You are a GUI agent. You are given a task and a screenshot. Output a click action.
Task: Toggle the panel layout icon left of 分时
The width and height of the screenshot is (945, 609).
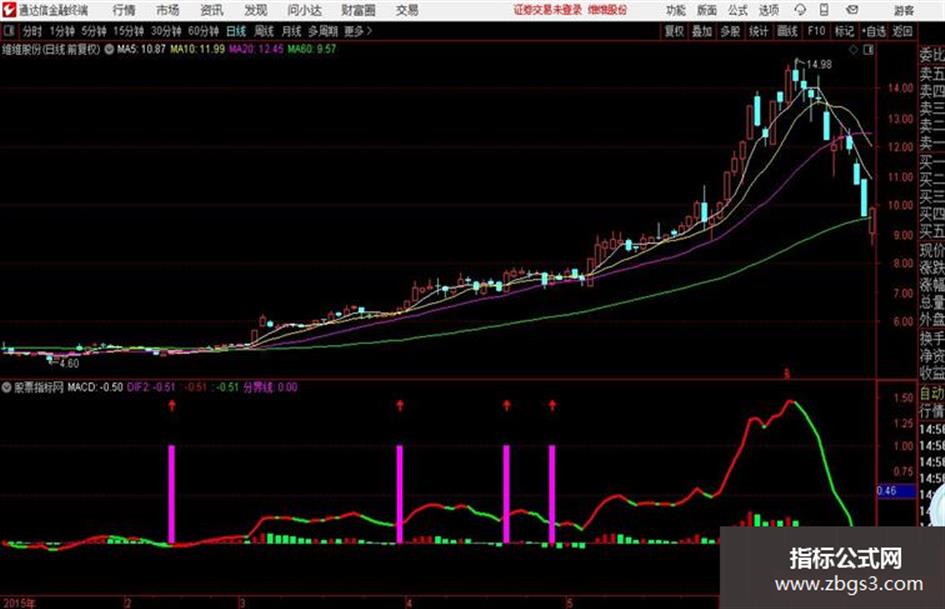click(8, 31)
